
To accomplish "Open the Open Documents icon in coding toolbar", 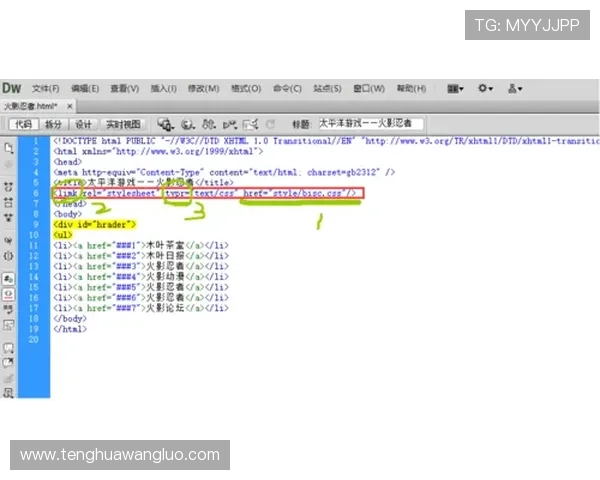I will 8,148.
